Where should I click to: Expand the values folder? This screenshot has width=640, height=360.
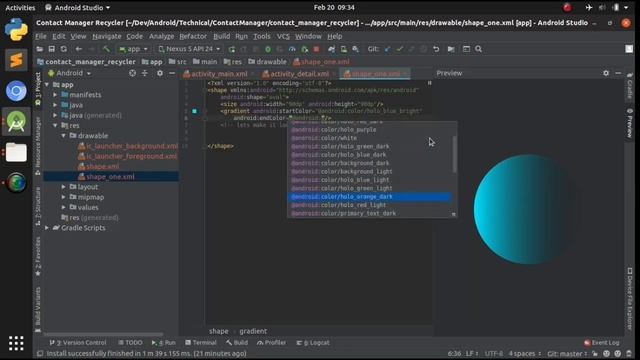(64, 207)
